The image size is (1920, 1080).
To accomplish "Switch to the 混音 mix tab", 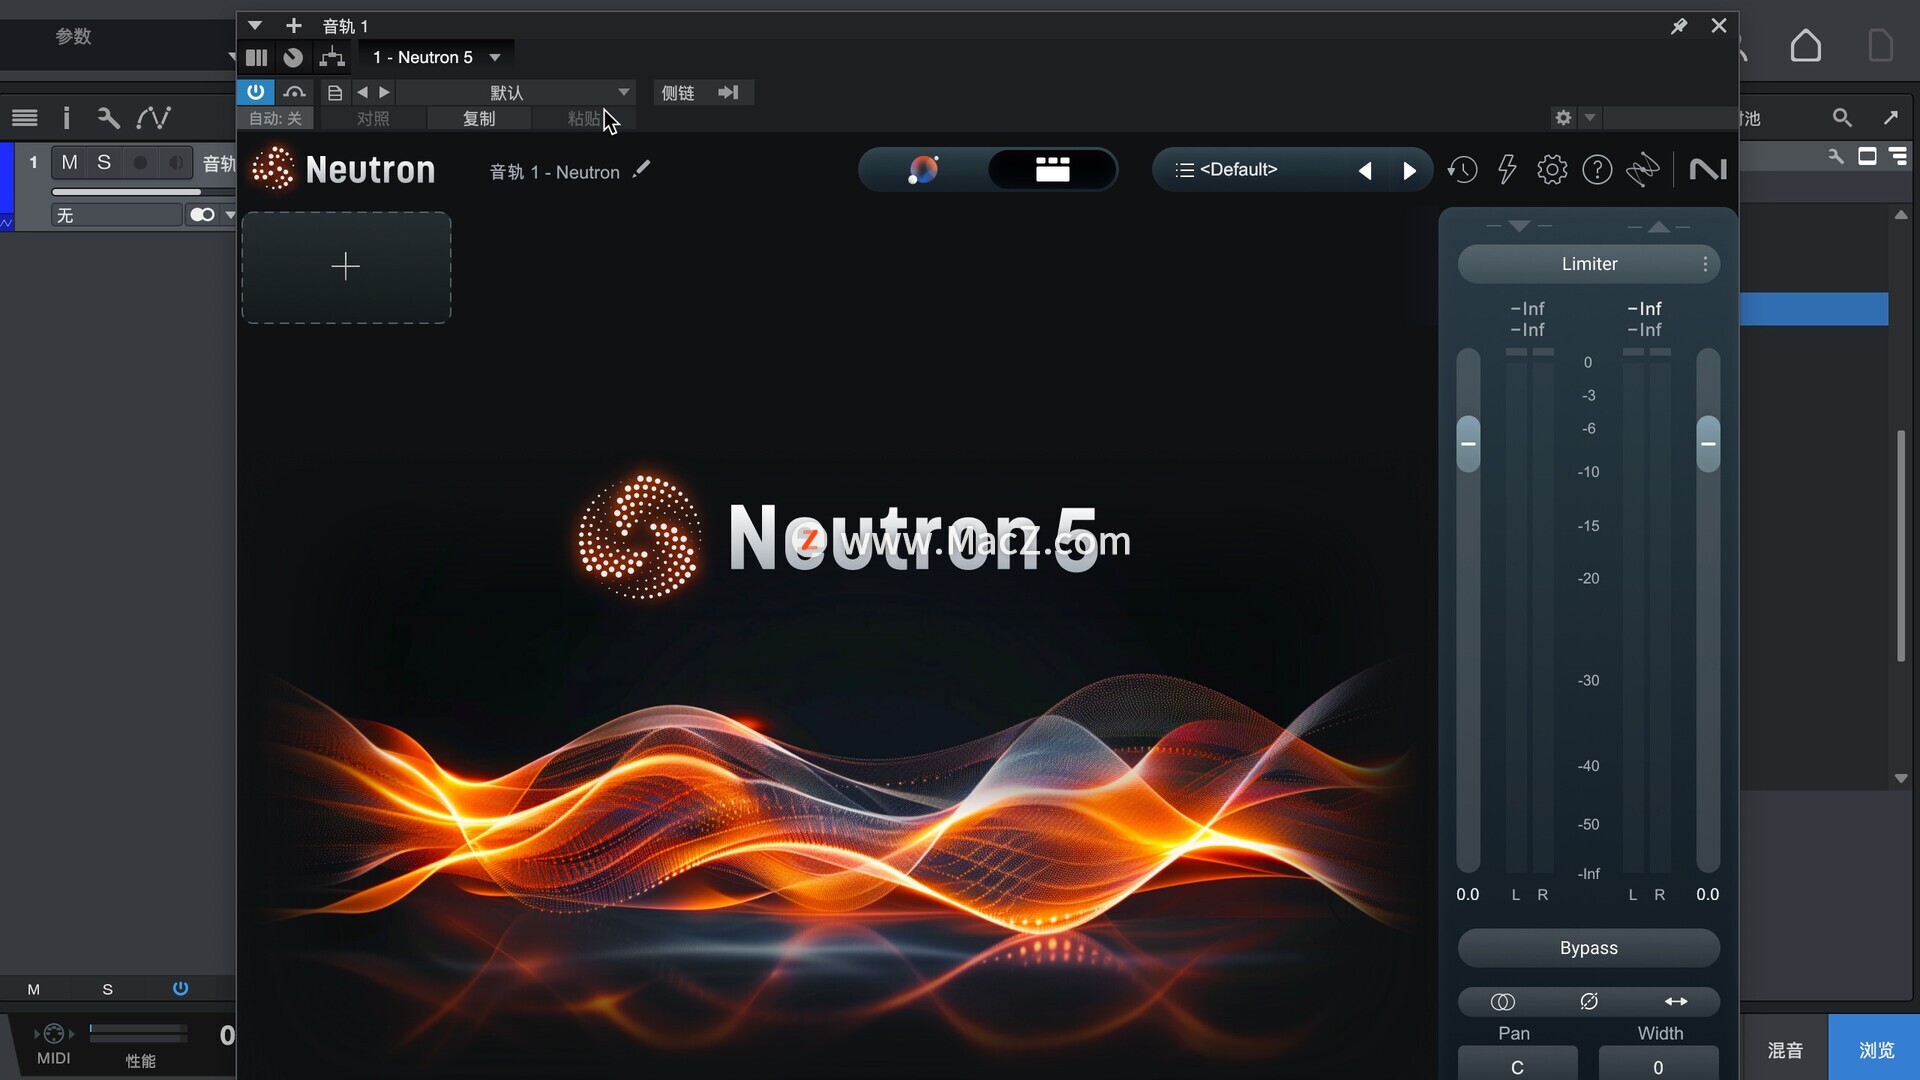I will click(1785, 1049).
